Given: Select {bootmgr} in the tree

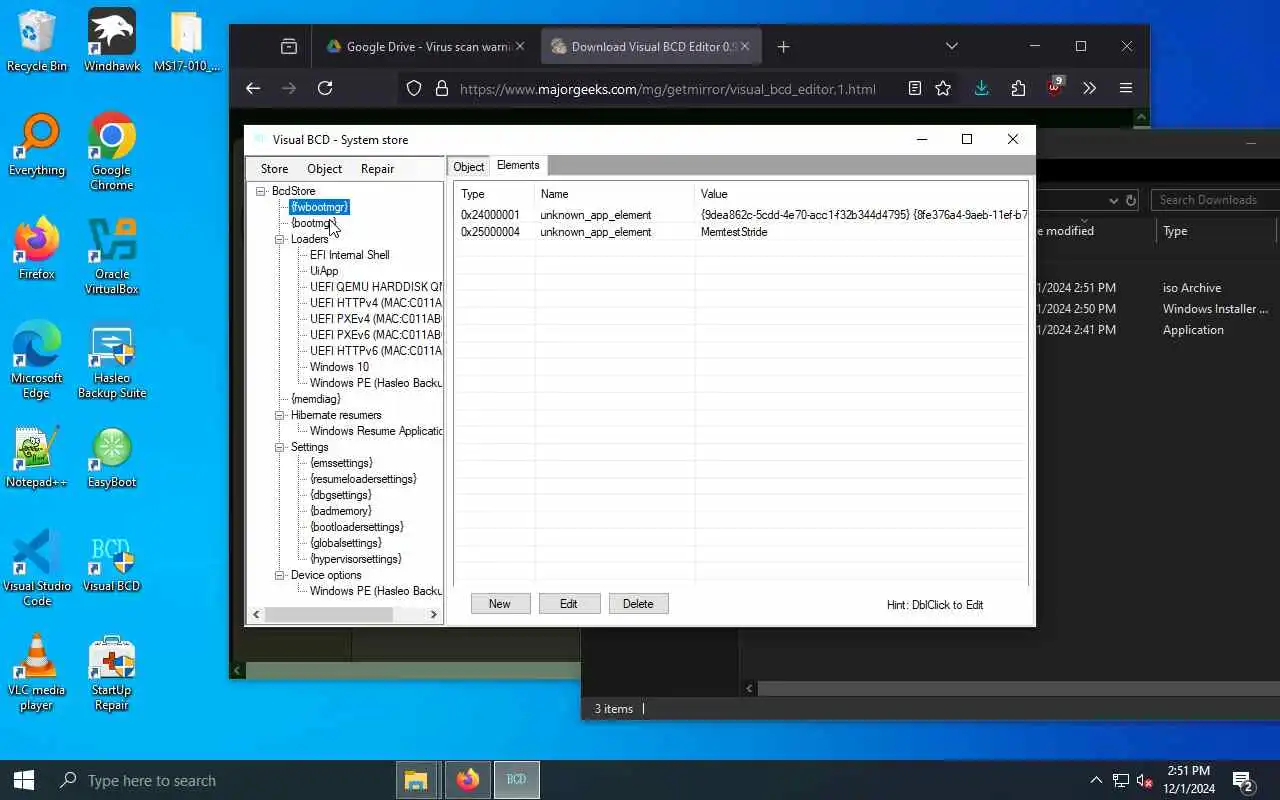Looking at the screenshot, I should 312,223.
